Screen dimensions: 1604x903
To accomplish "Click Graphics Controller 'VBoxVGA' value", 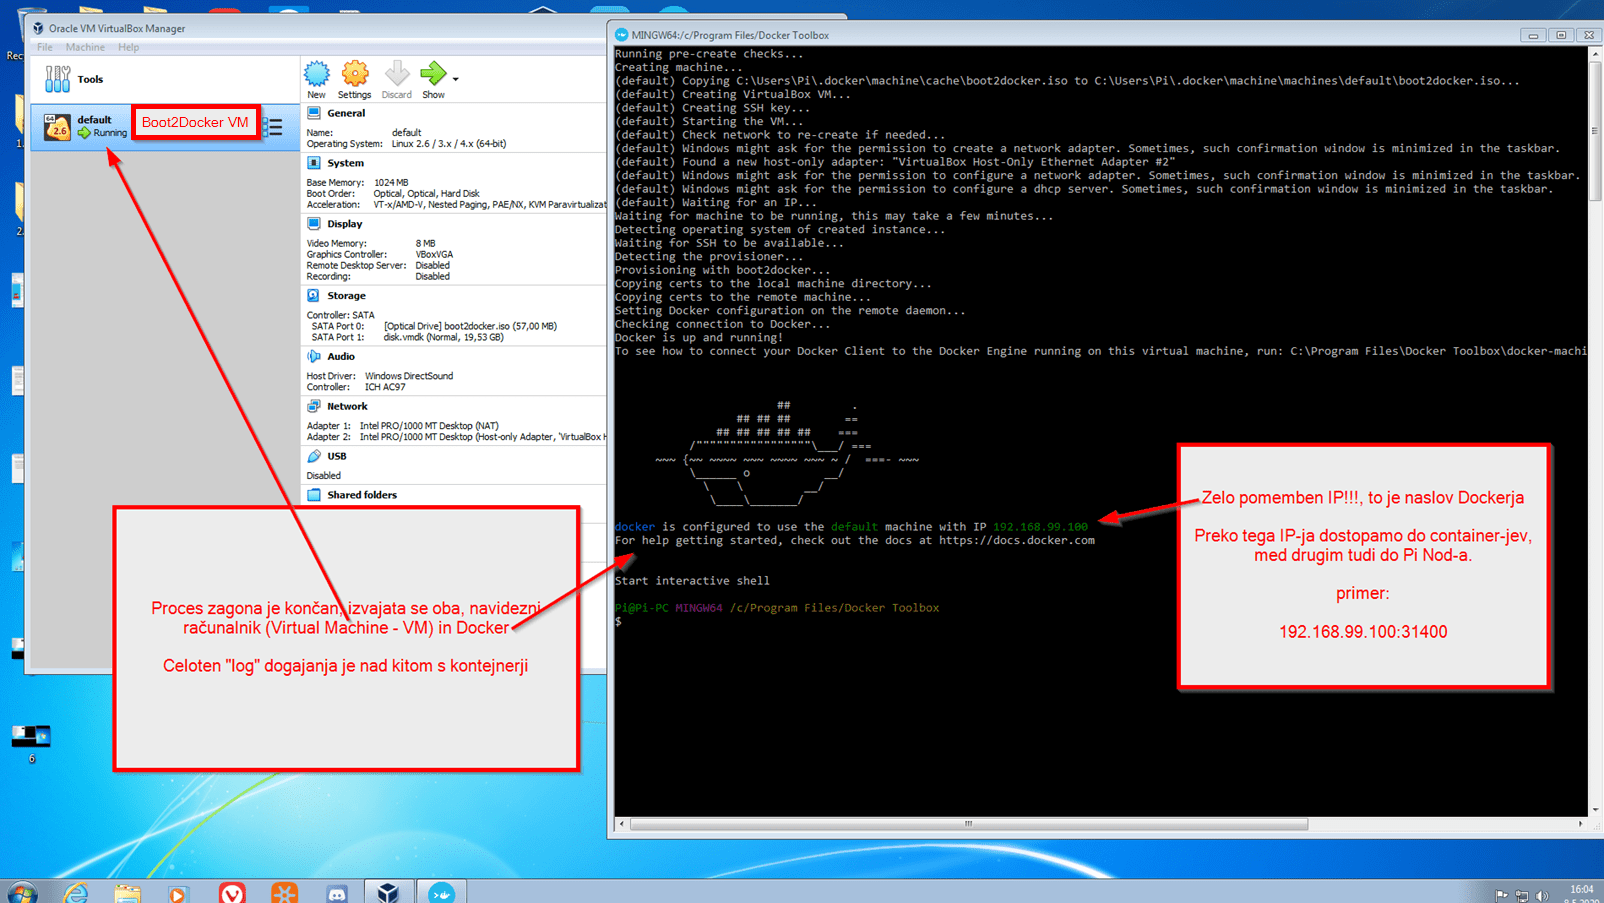I will pyautogui.click(x=434, y=254).
